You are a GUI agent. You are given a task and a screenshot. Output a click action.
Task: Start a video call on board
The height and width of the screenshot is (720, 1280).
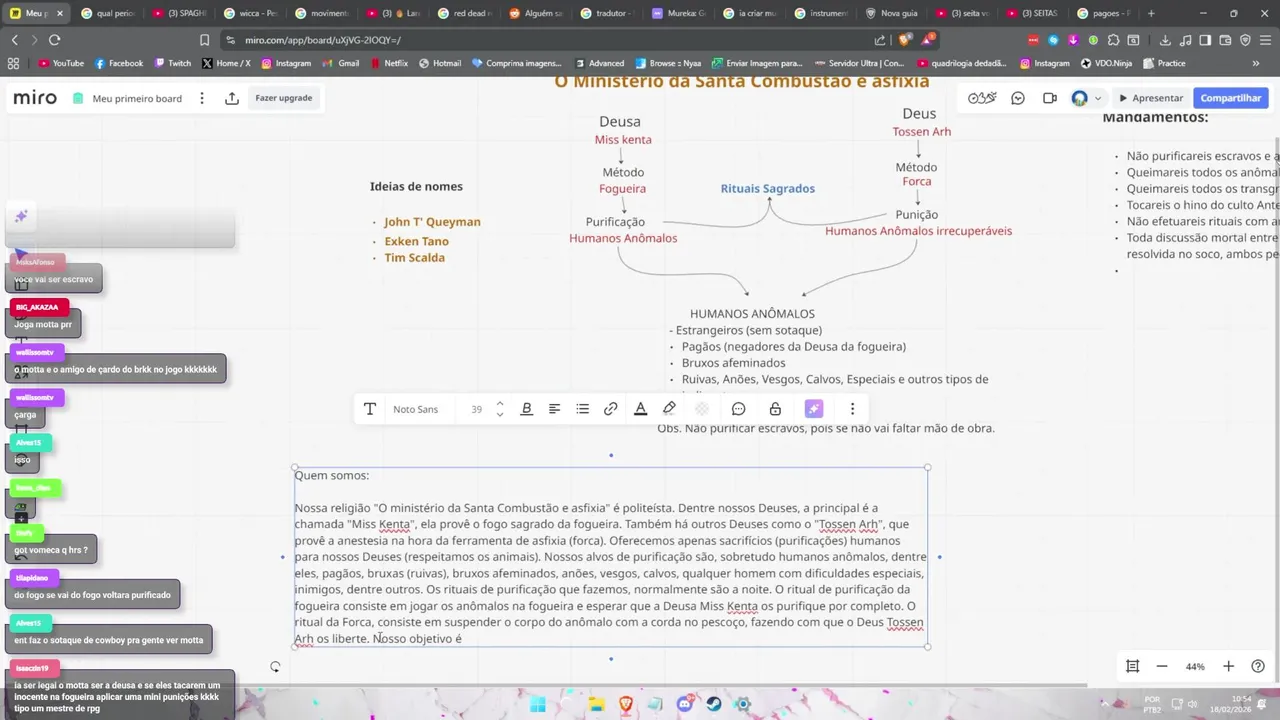pos(1050,98)
